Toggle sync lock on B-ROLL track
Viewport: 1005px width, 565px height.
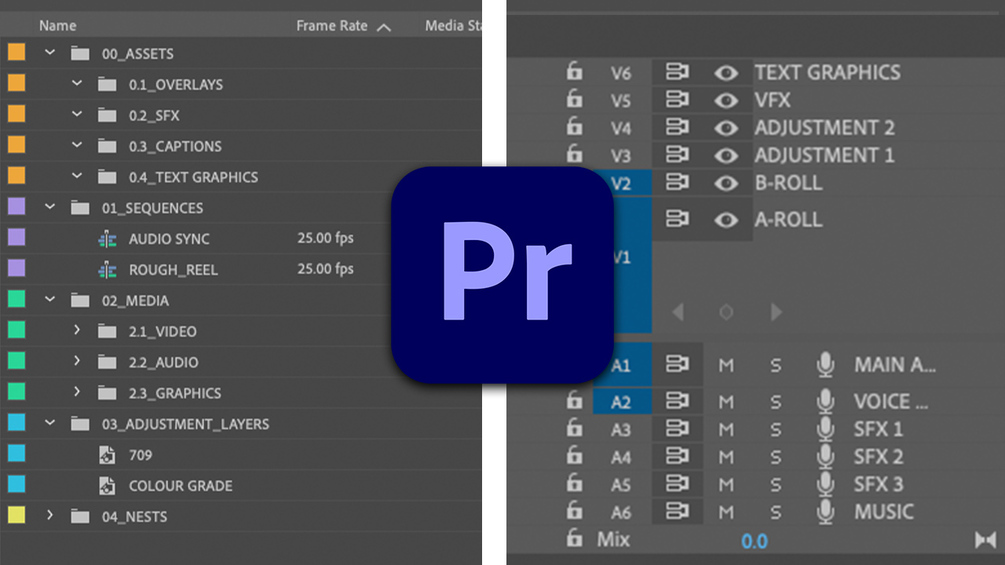pyautogui.click(x=677, y=182)
